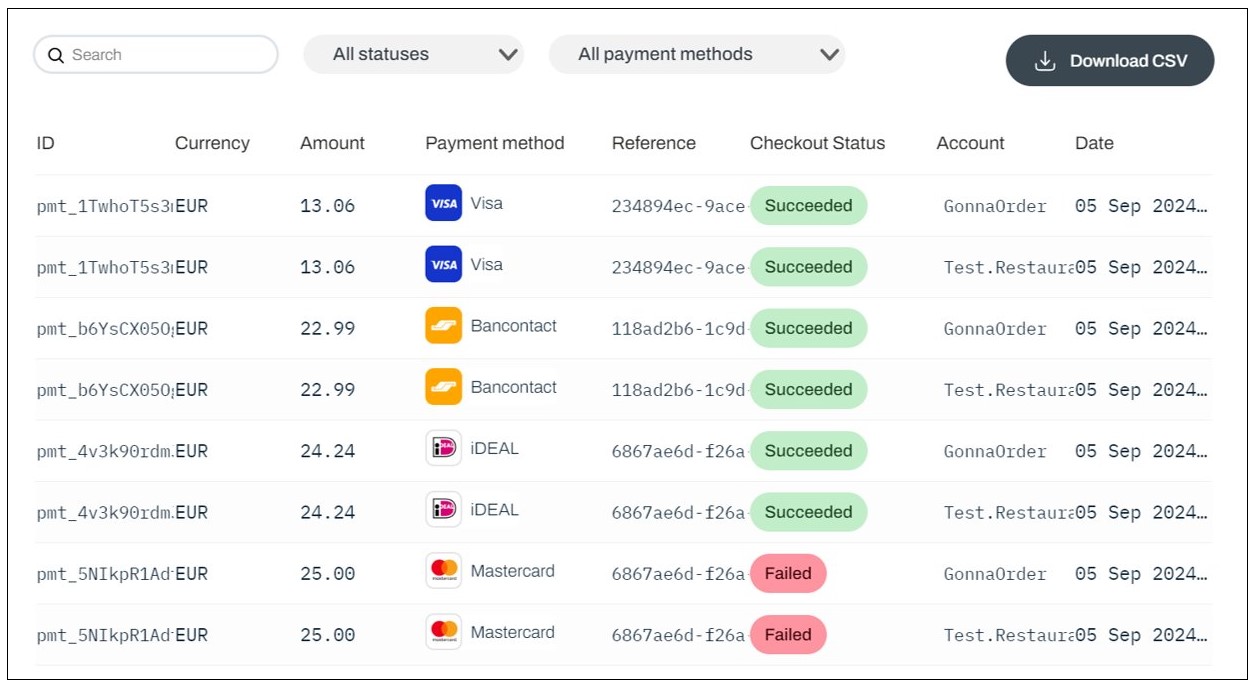The height and width of the screenshot is (687, 1255).
Task: Click the Test.Restaurant account in the iDEAL row
Action: (1009, 513)
